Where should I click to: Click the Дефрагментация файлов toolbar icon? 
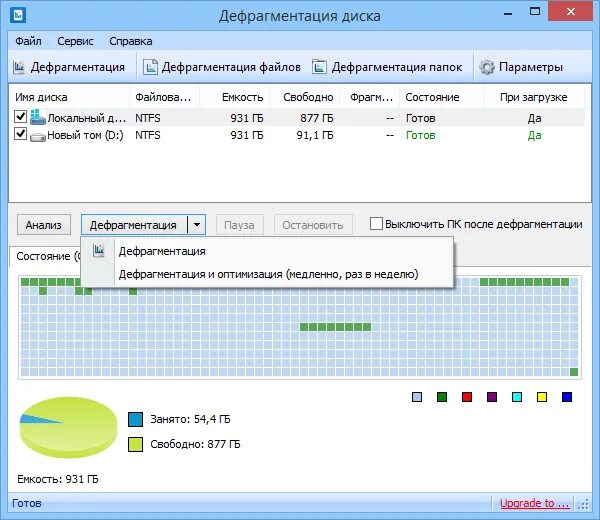[x=150, y=67]
